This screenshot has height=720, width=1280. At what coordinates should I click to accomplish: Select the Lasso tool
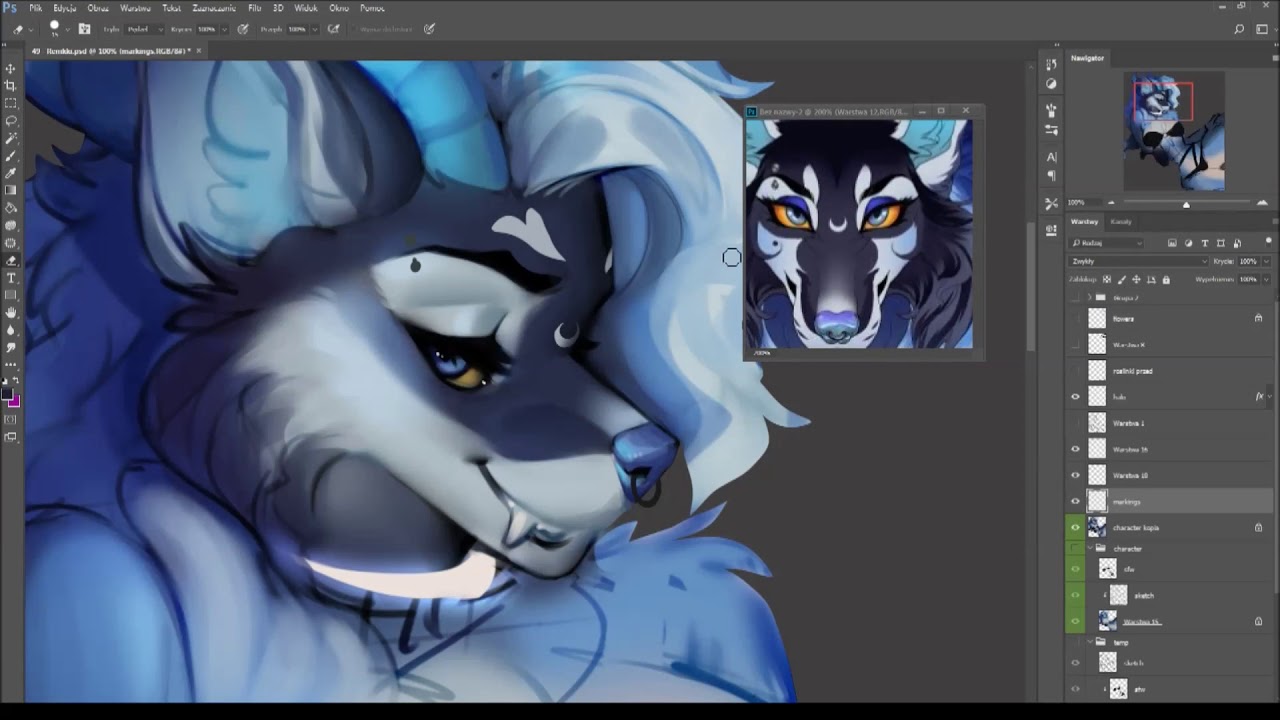(x=11, y=121)
